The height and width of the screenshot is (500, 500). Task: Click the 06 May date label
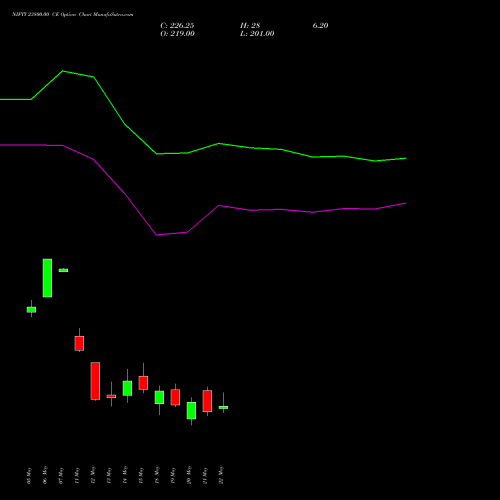tap(45, 475)
